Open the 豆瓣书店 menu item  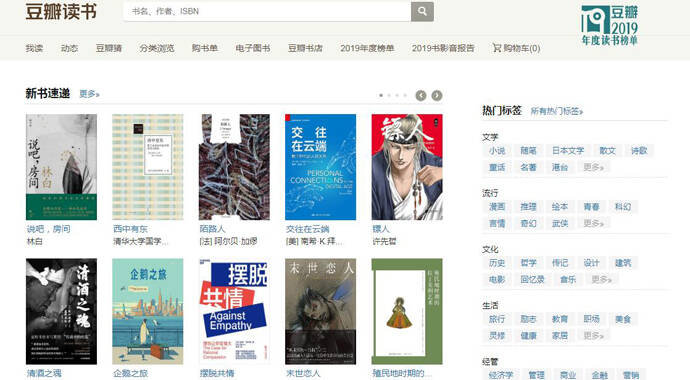(305, 48)
